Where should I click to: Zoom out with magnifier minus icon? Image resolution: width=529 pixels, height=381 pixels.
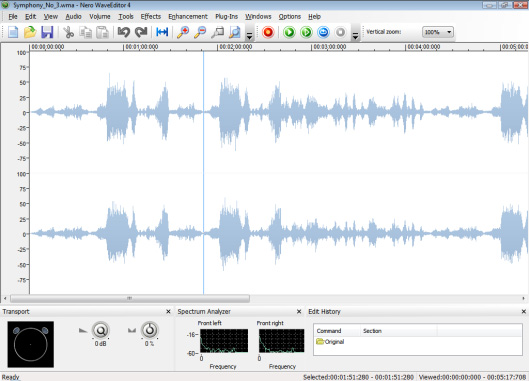[x=200, y=32]
